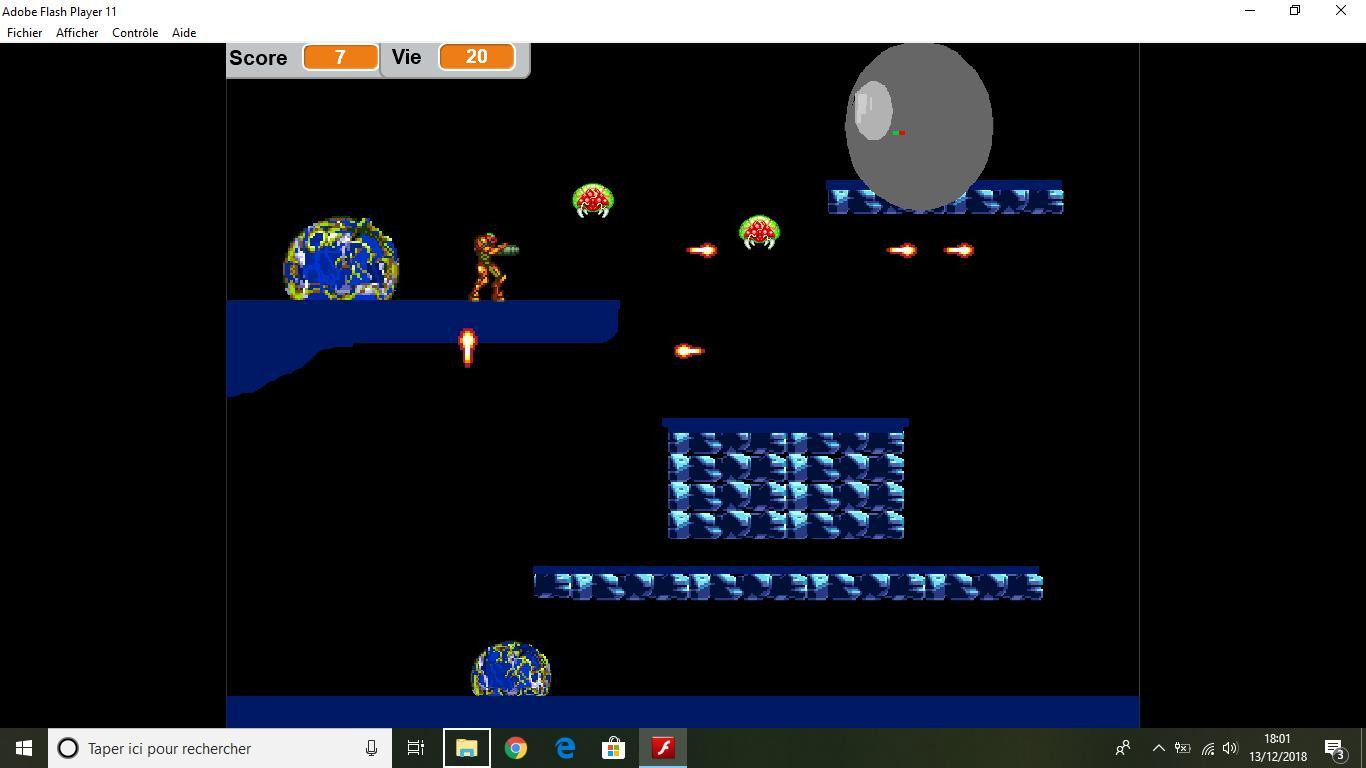Open the Wi-Fi network icon
The image size is (1366, 768).
[1207, 748]
